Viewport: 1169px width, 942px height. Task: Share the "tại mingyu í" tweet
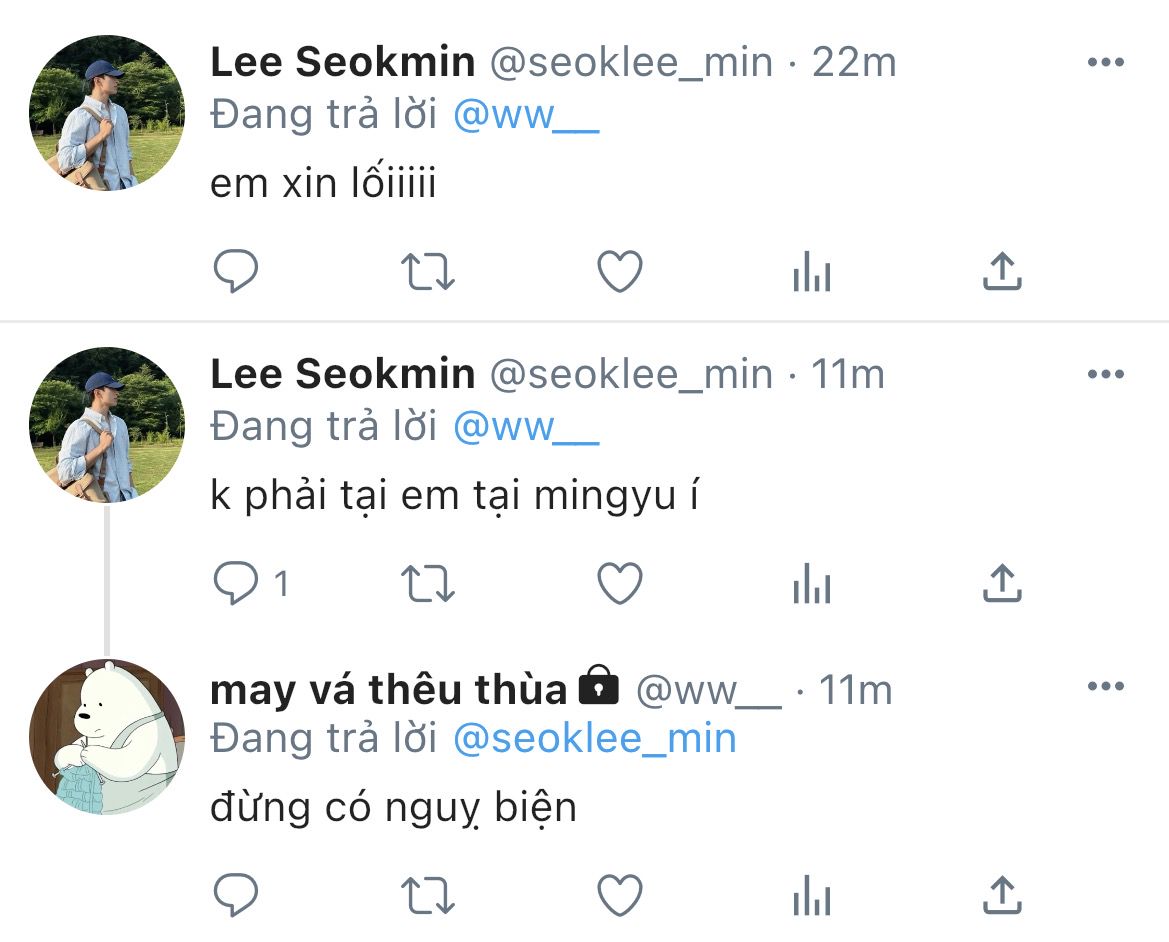pos(1002,583)
